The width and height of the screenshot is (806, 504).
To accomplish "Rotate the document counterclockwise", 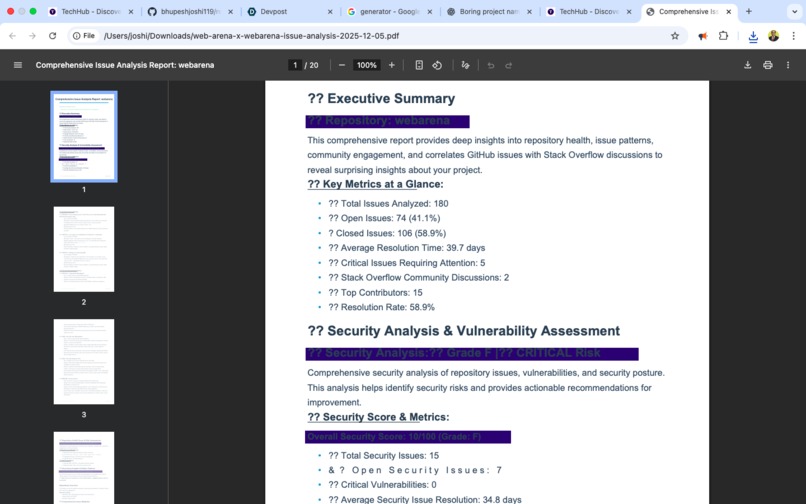I will 437,65.
